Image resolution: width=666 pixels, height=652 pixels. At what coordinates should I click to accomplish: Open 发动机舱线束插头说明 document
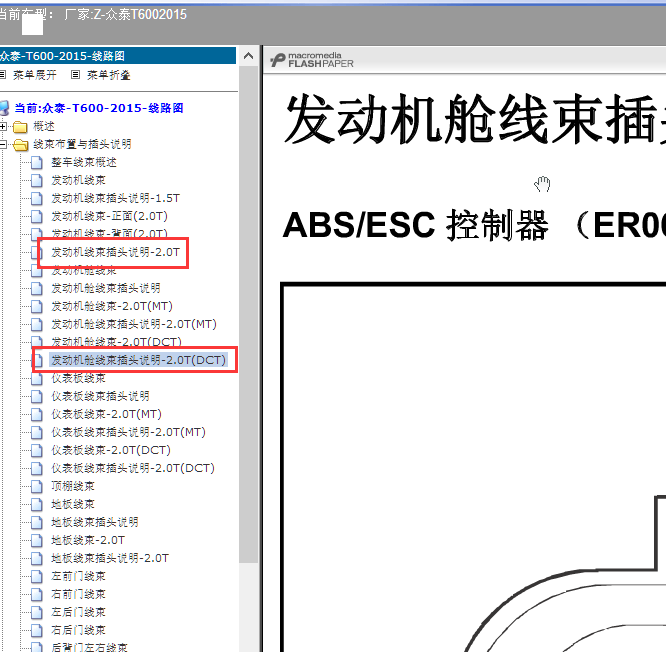[106, 288]
